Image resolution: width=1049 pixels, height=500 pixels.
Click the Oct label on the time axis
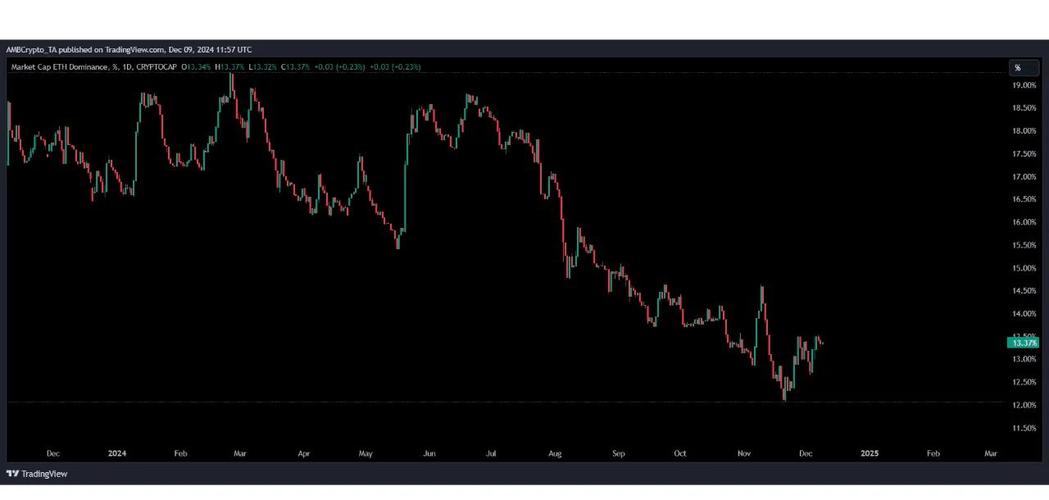(680, 453)
